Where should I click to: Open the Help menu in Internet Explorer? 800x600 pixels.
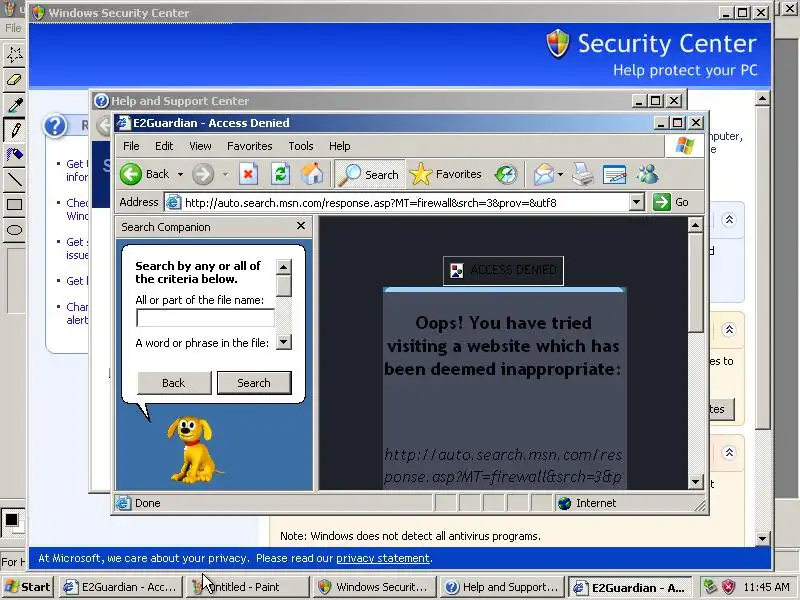[x=339, y=146]
